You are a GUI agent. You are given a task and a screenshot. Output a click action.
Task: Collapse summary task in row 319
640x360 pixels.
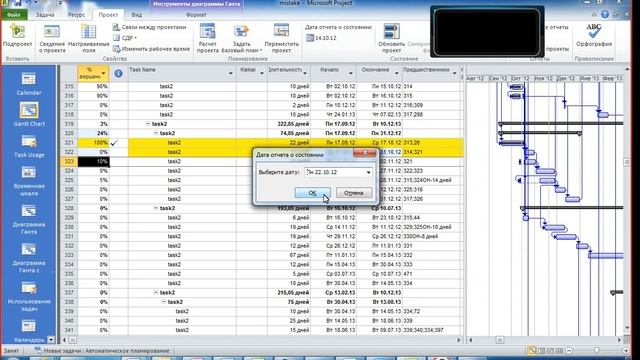click(148, 124)
